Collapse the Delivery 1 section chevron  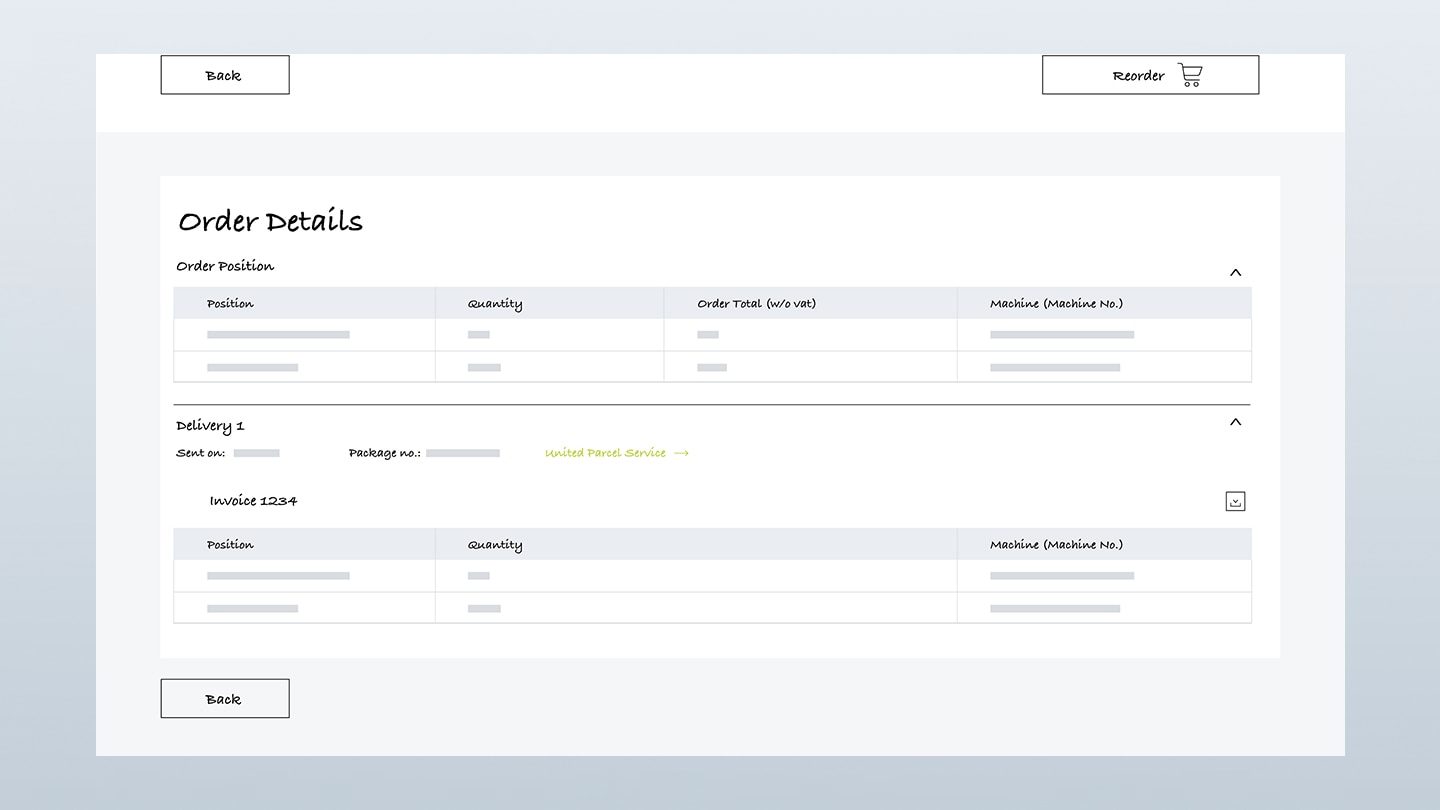[1235, 422]
